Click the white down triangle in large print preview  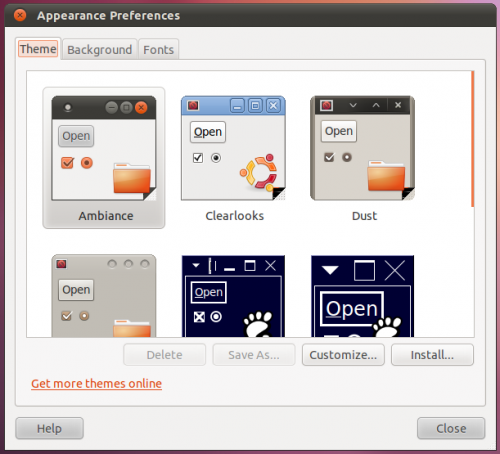click(x=330, y=270)
